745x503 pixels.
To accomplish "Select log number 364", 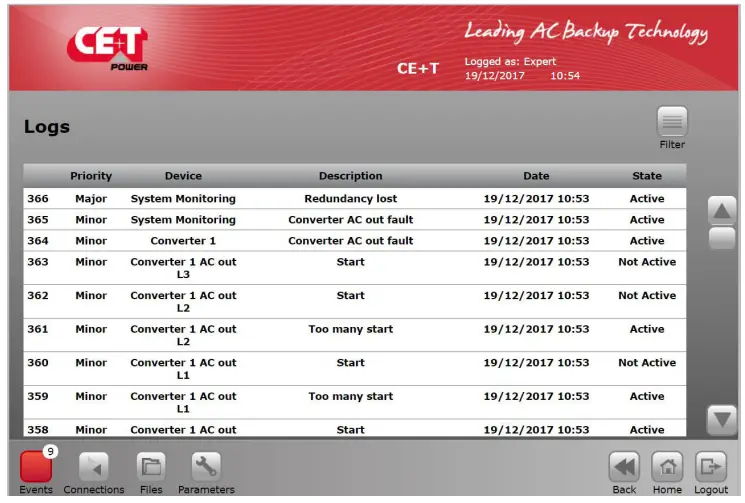I will (x=38, y=241).
